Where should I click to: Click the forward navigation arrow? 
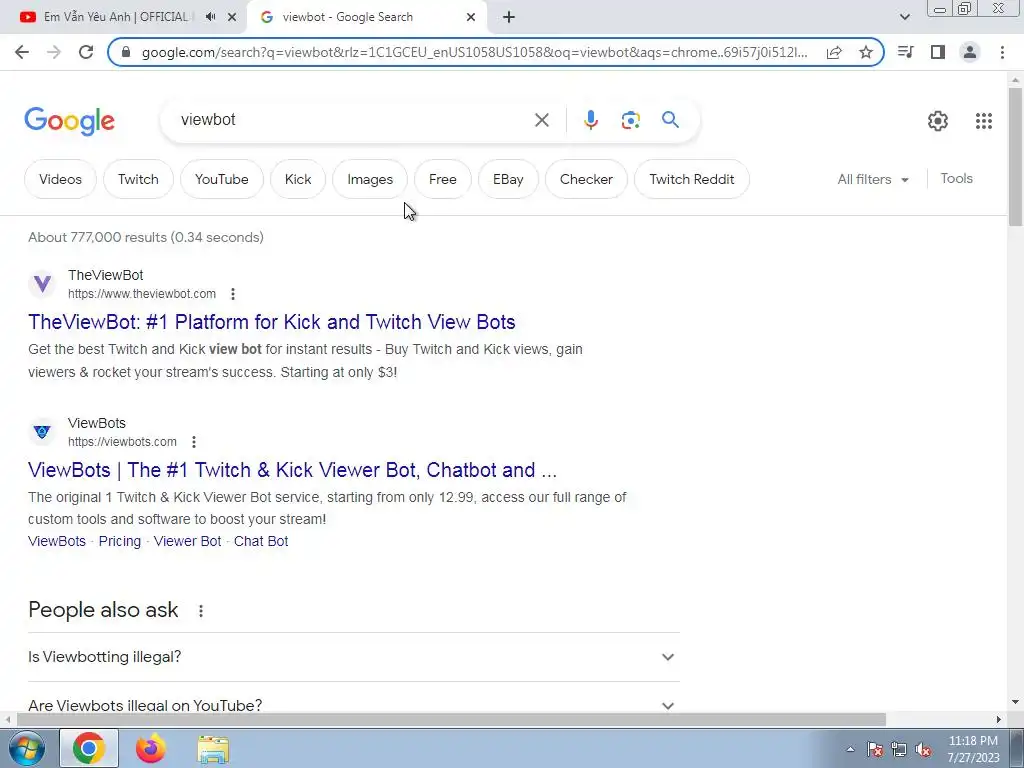tap(54, 52)
